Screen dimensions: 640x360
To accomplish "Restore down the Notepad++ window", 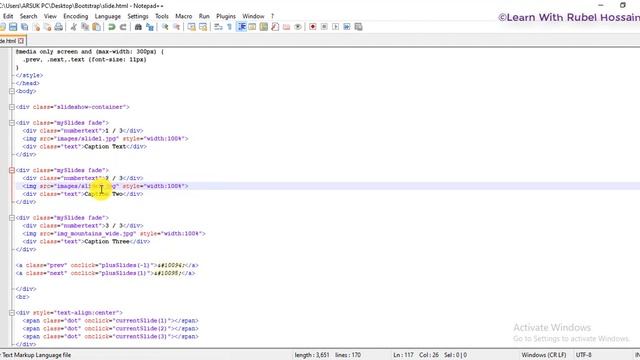I will click(x=622, y=5).
